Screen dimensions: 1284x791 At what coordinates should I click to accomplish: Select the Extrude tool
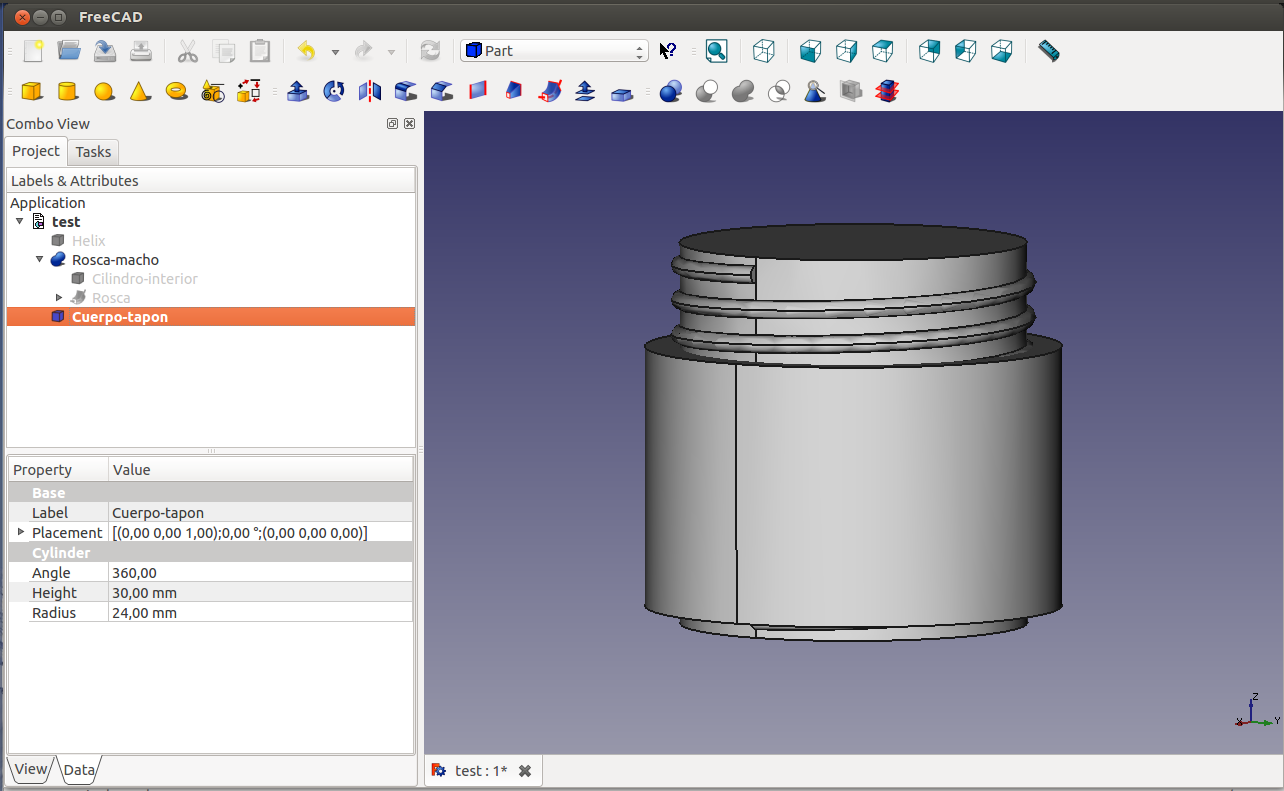(x=298, y=92)
